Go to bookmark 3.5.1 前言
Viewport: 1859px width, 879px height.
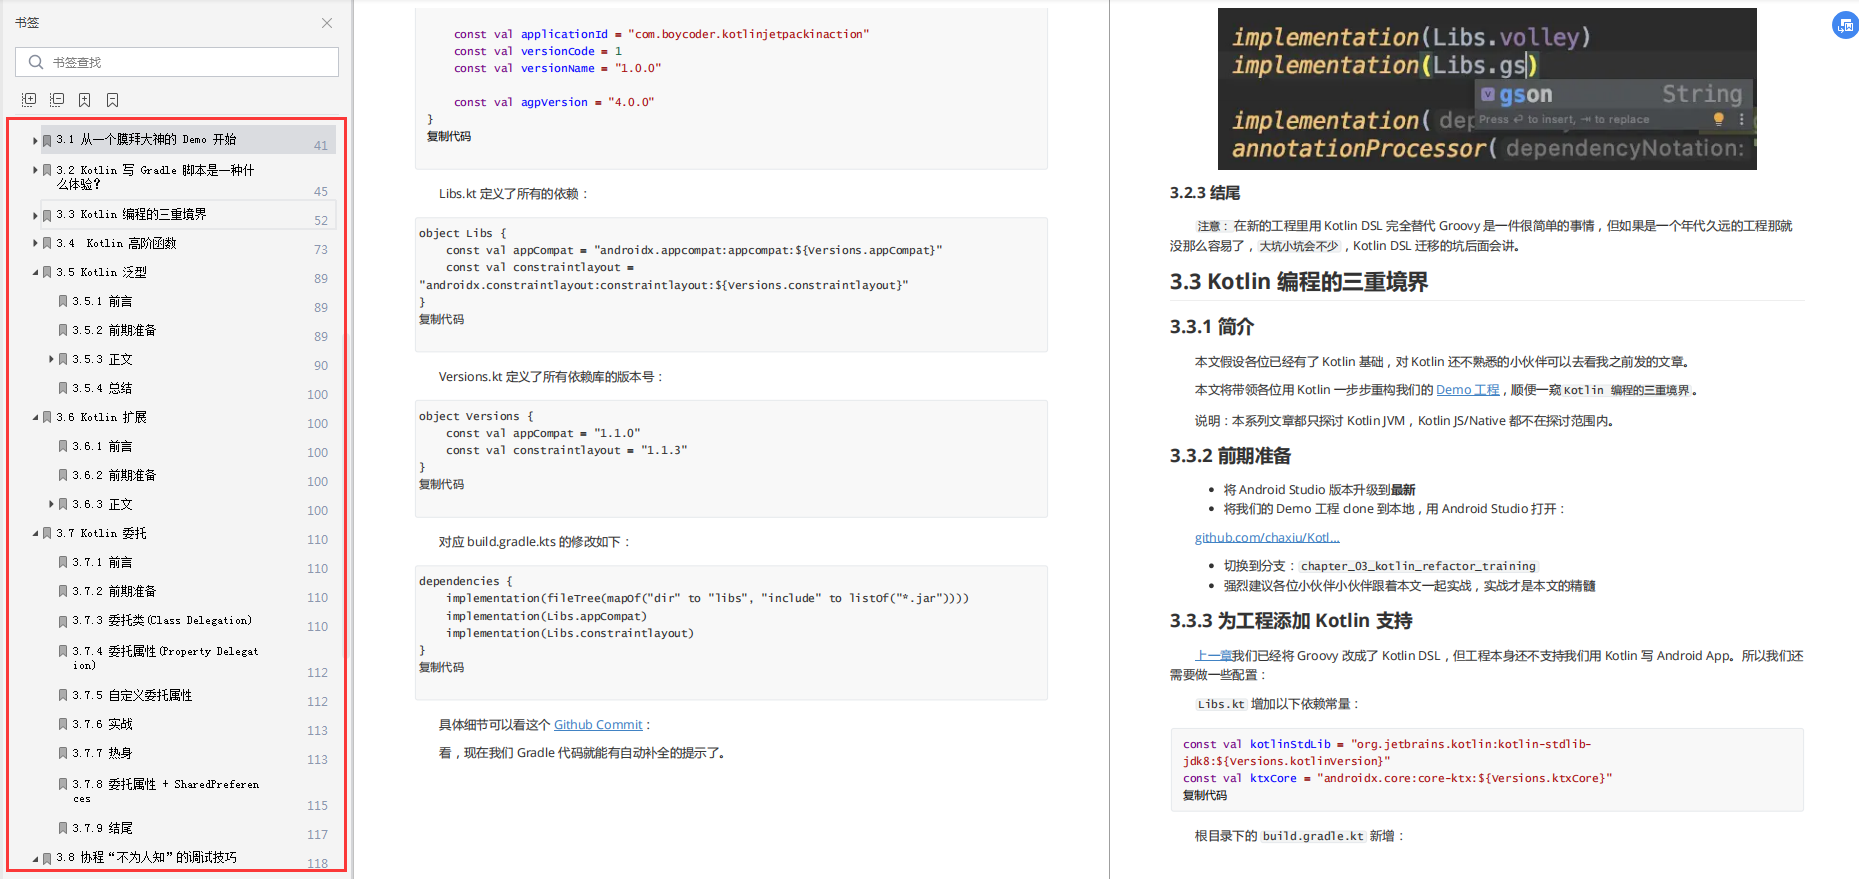point(102,301)
